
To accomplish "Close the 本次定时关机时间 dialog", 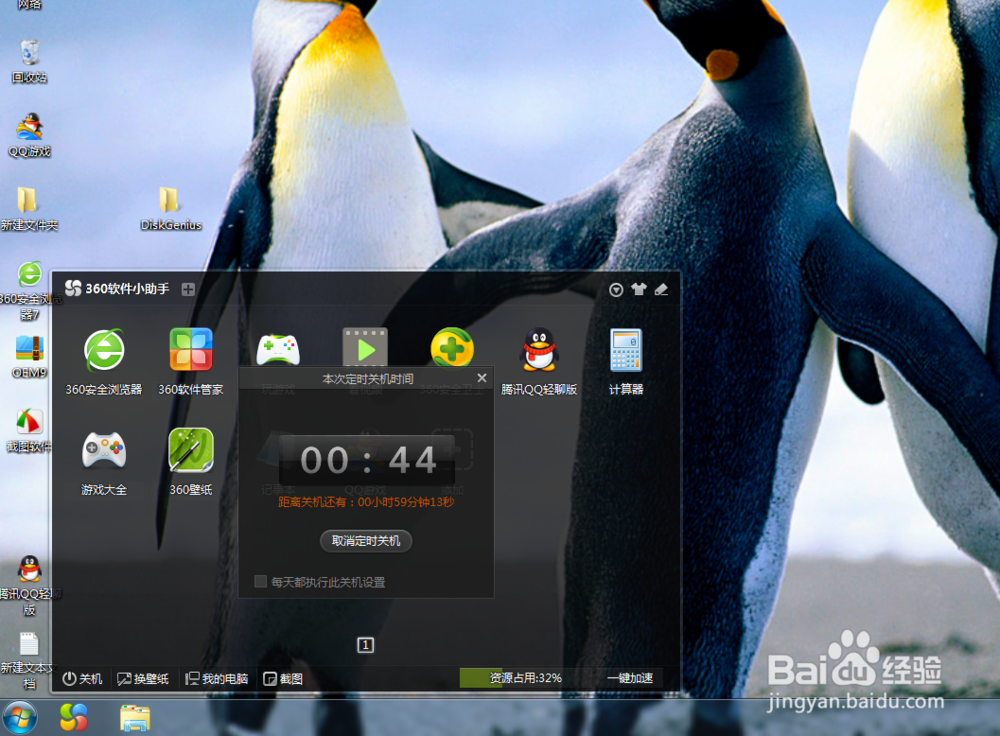I will click(x=482, y=378).
